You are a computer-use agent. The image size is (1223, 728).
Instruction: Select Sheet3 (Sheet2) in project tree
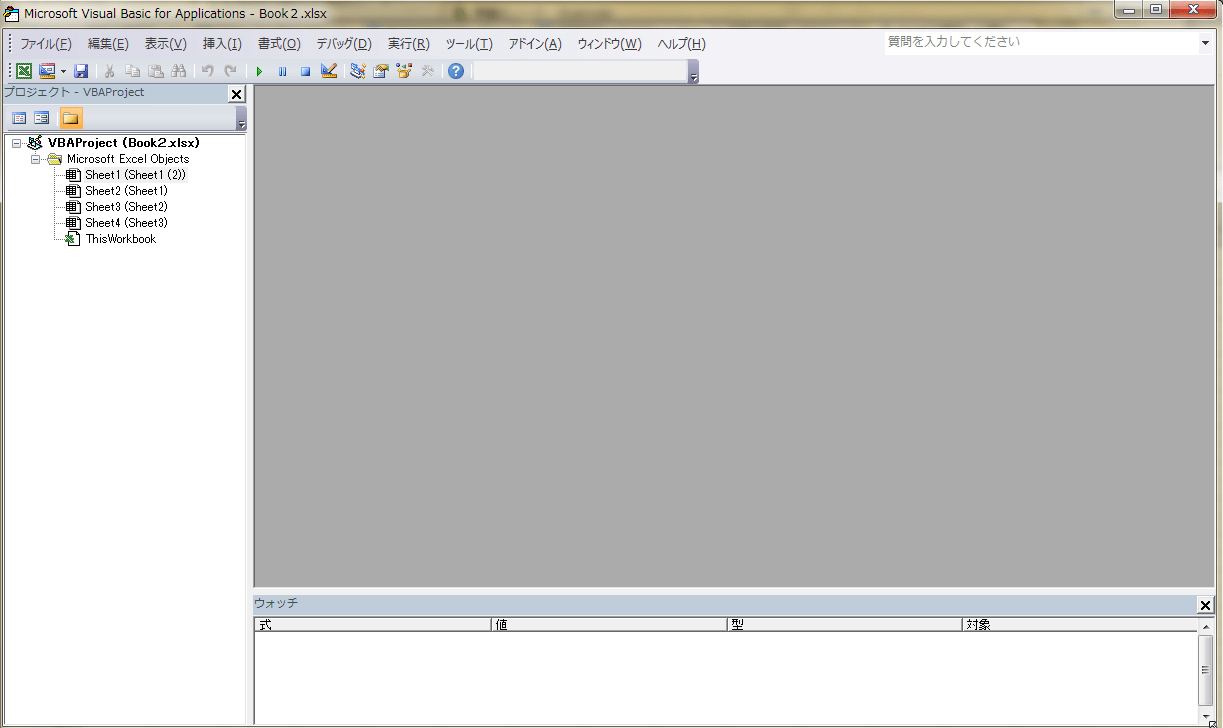pos(126,207)
